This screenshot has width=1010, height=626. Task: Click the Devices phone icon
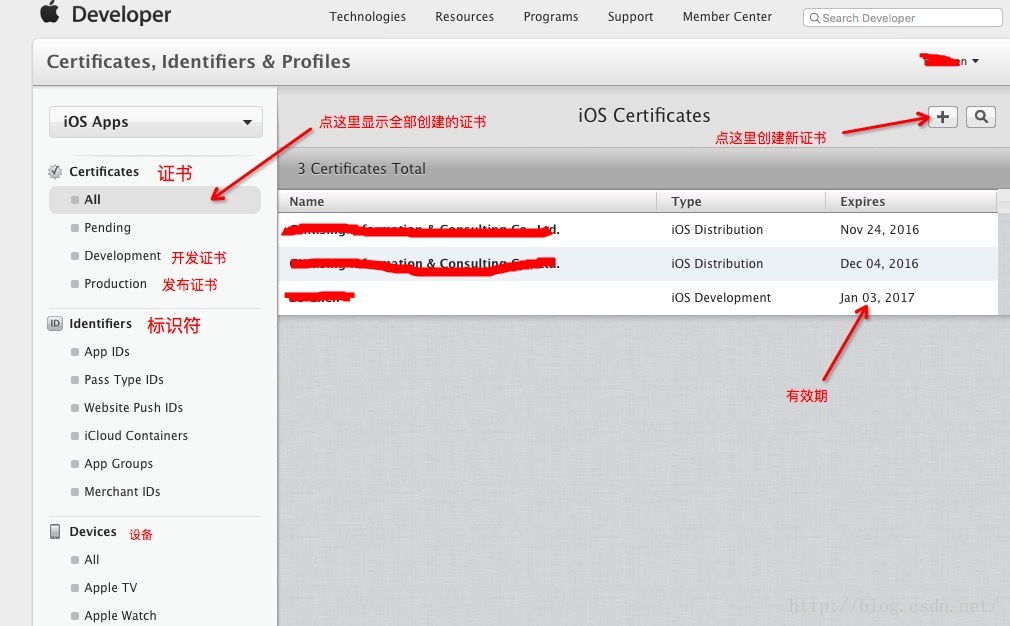point(55,531)
